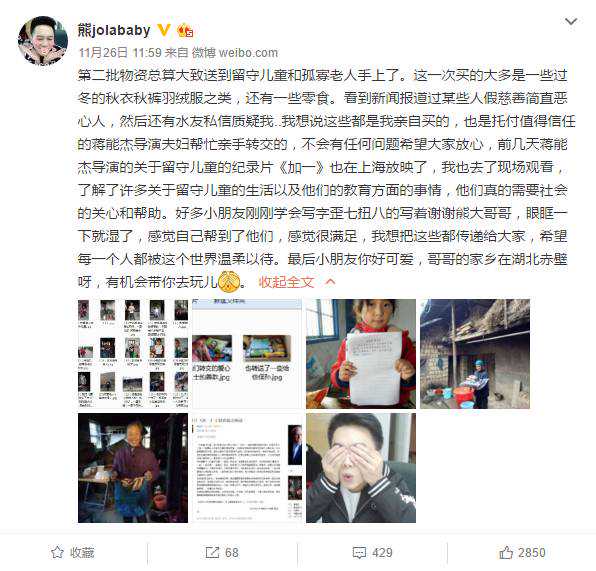The height and width of the screenshot is (571, 596).
Task: Open photo of elderly woman in purple
Action: 133,468
